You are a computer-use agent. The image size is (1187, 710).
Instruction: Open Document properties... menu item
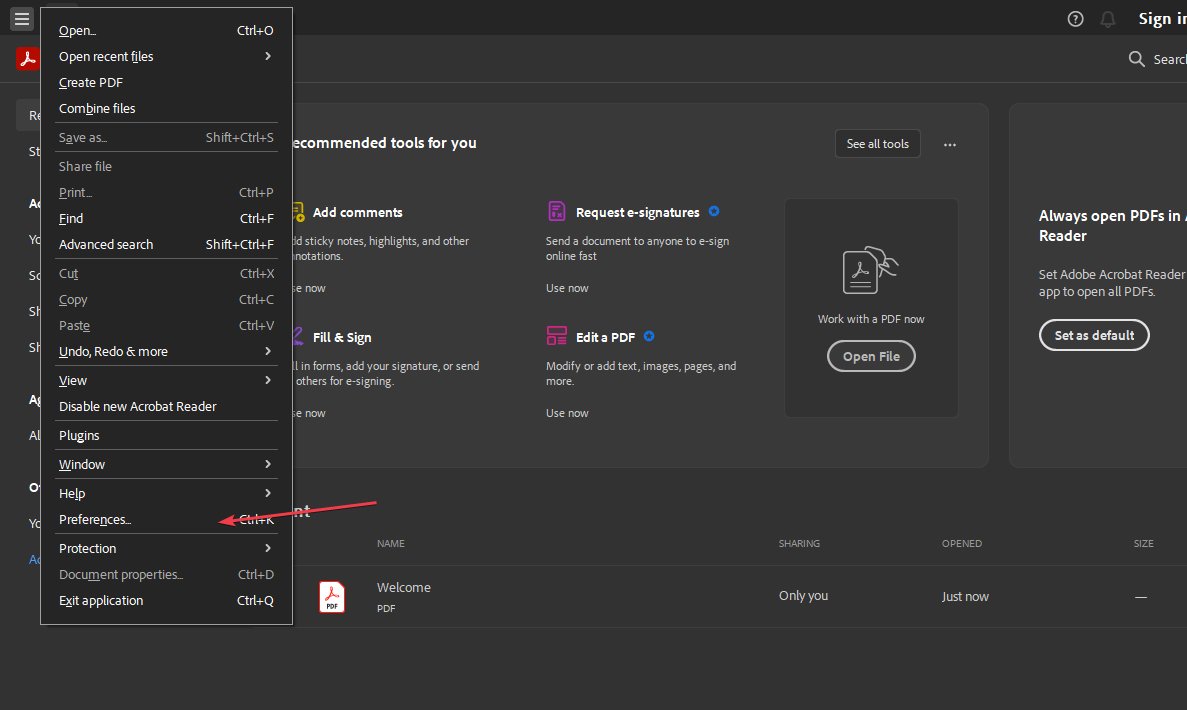[167, 575]
